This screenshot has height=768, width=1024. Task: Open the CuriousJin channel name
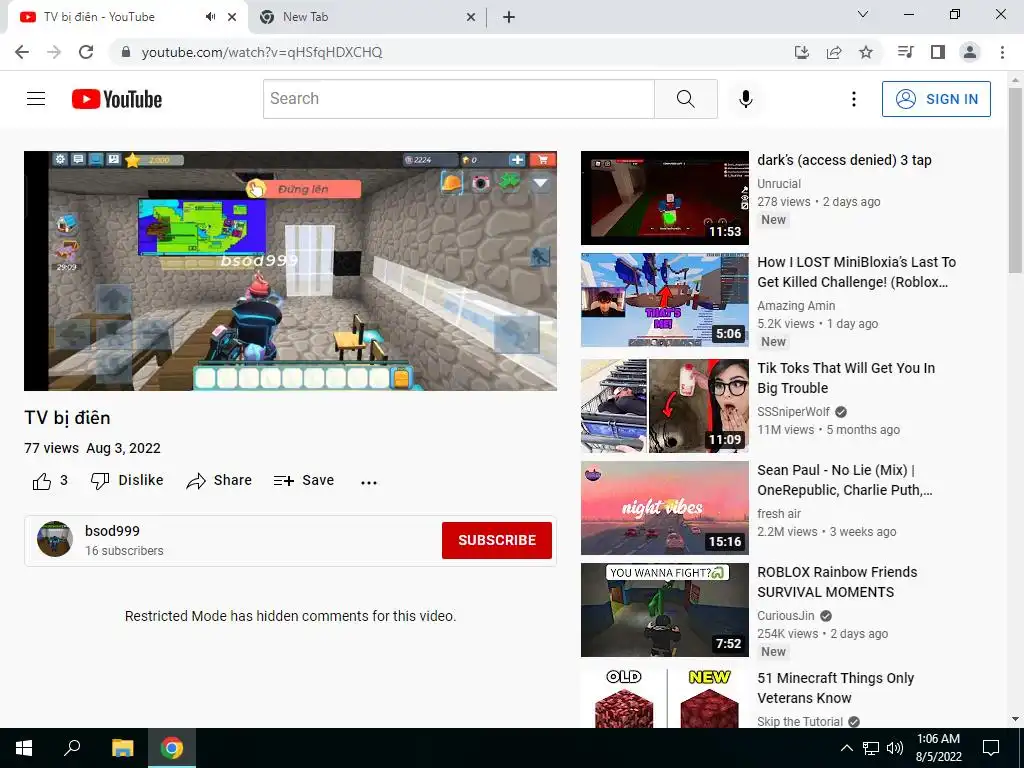[x=786, y=616]
